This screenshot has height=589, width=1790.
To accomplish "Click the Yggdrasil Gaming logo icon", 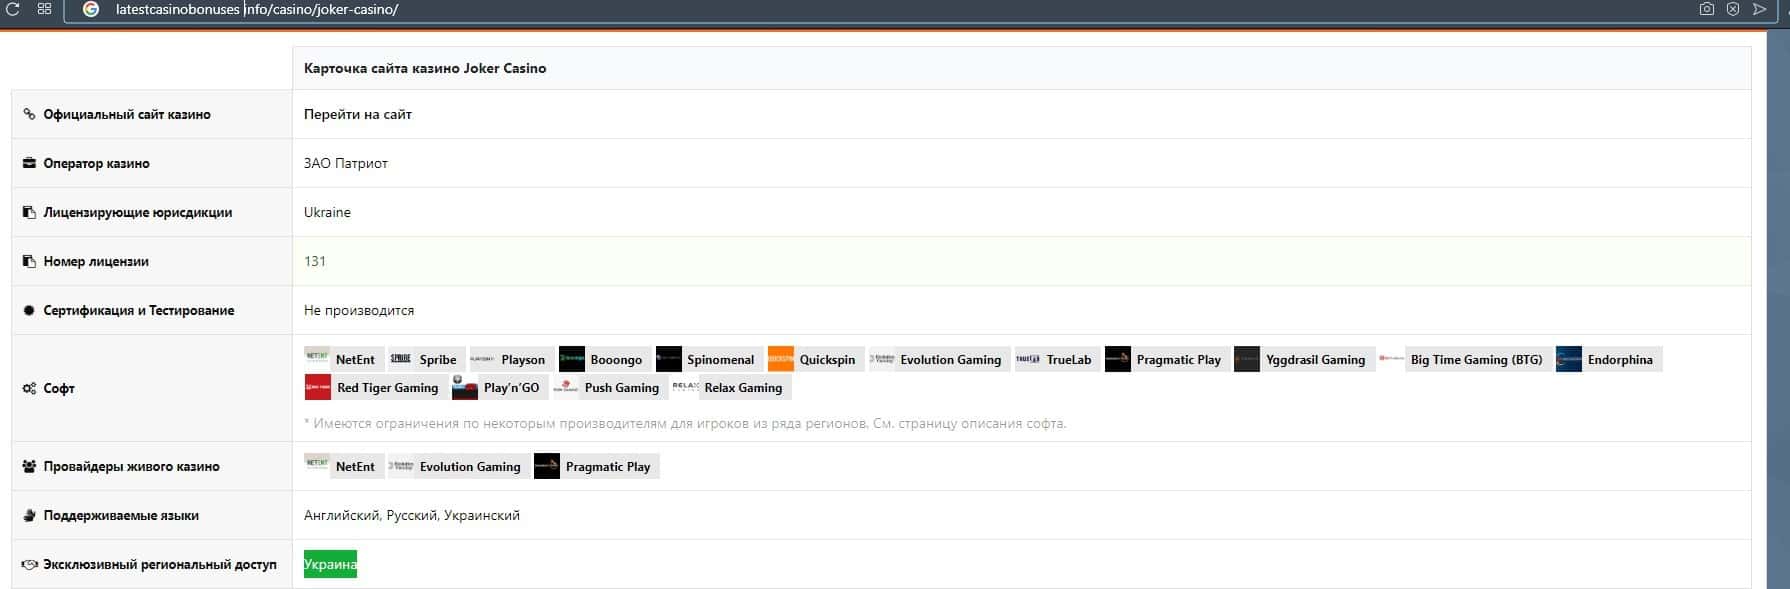I will click(1247, 359).
